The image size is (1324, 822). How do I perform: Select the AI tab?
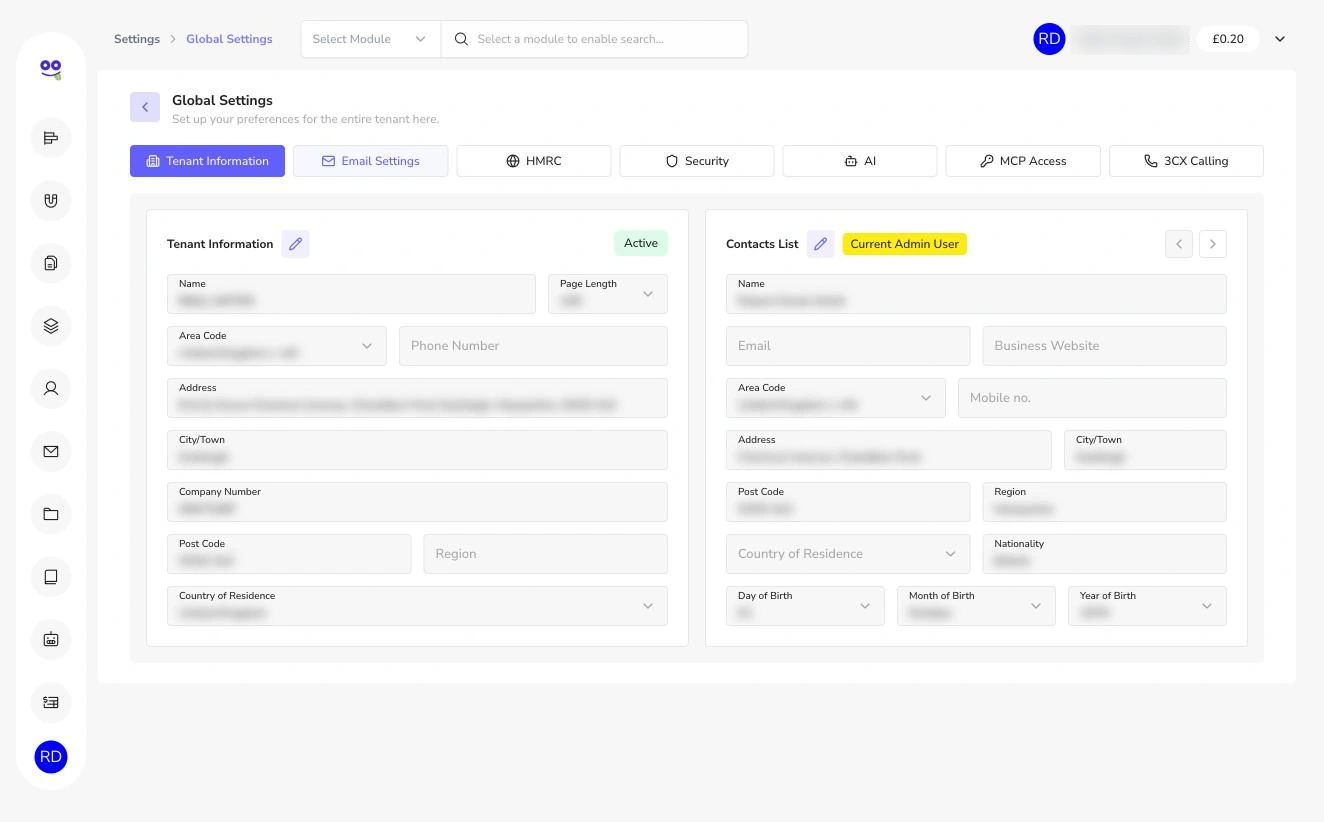pyautogui.click(x=860, y=161)
